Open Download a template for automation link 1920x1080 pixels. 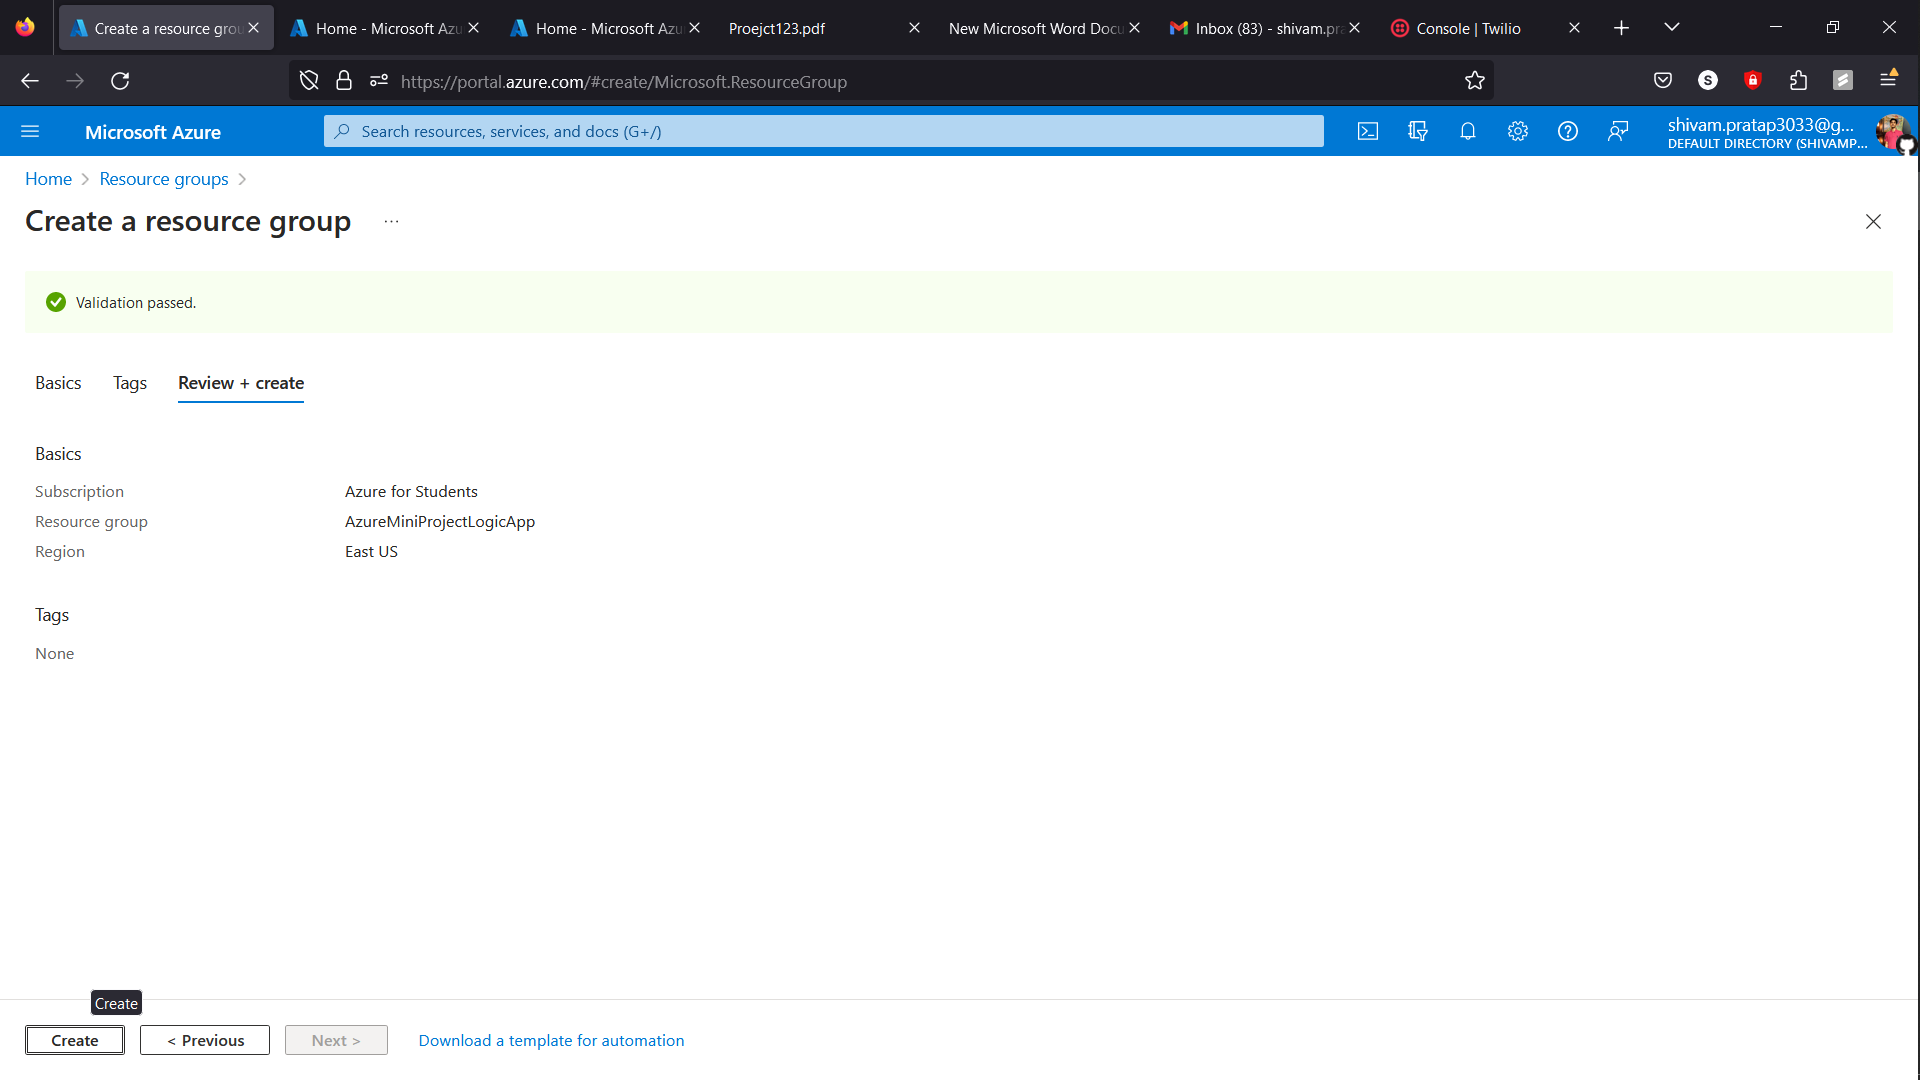(x=551, y=1040)
